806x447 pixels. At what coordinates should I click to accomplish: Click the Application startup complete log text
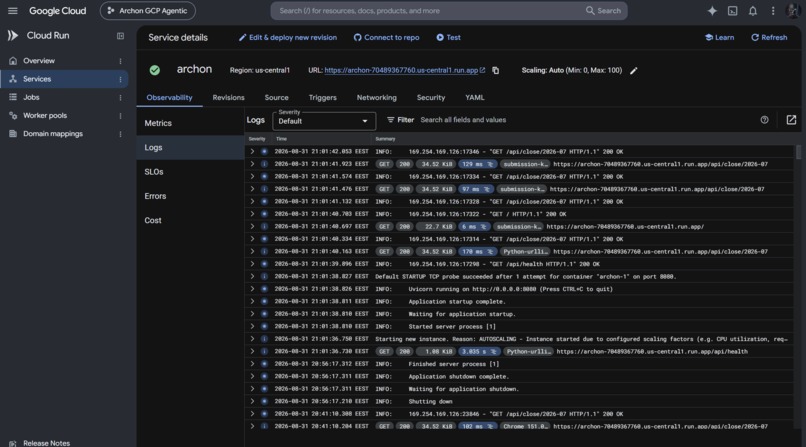click(x=457, y=302)
